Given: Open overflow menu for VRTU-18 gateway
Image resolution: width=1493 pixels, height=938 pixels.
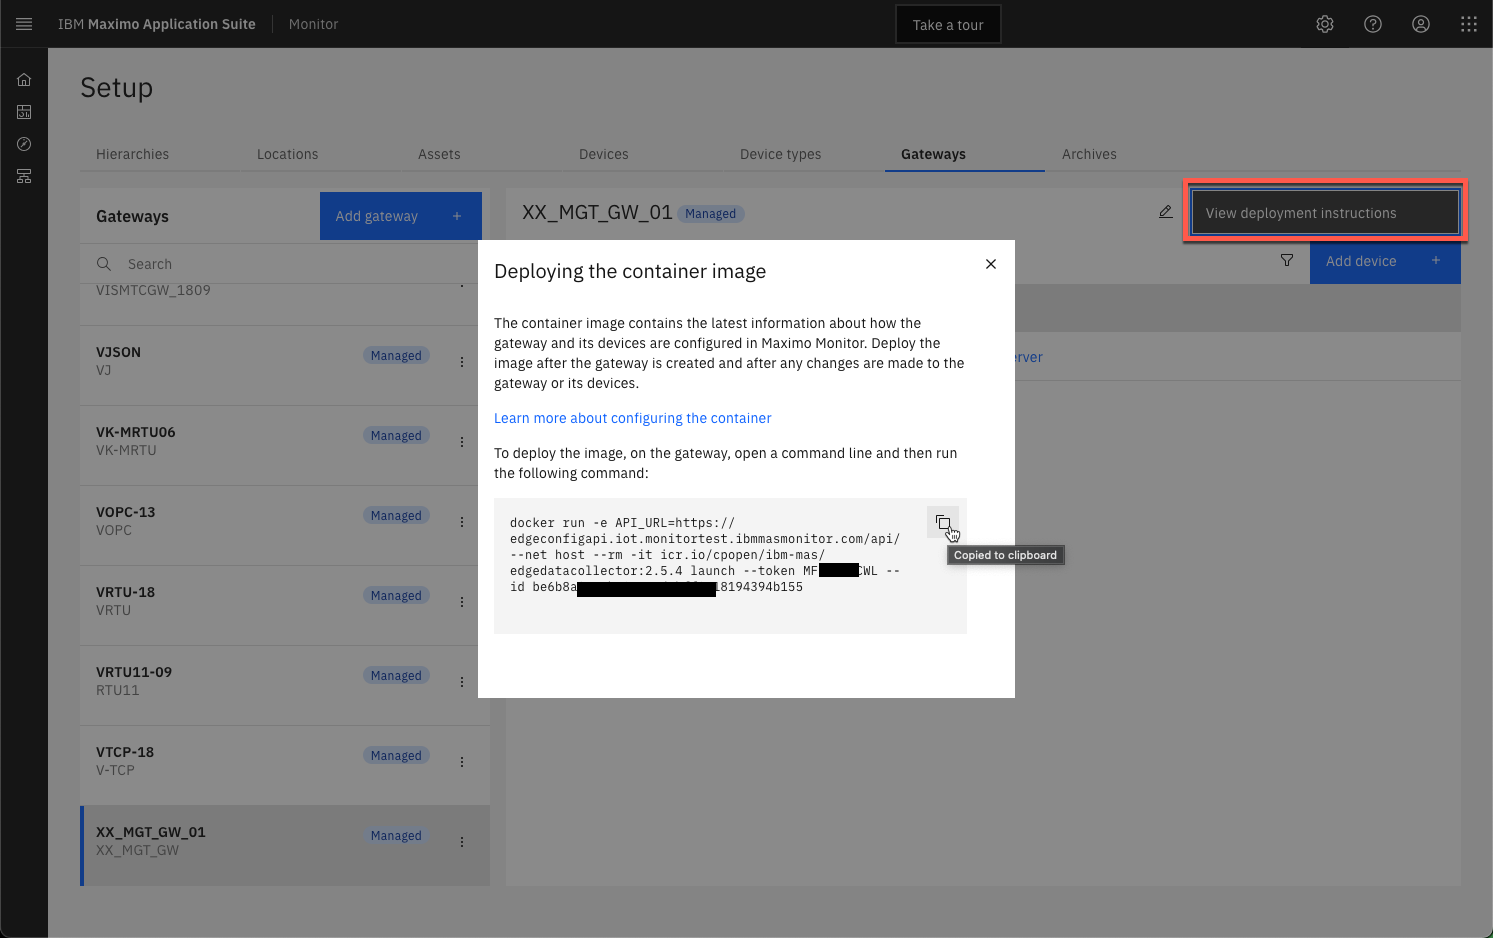Looking at the screenshot, I should tap(462, 602).
